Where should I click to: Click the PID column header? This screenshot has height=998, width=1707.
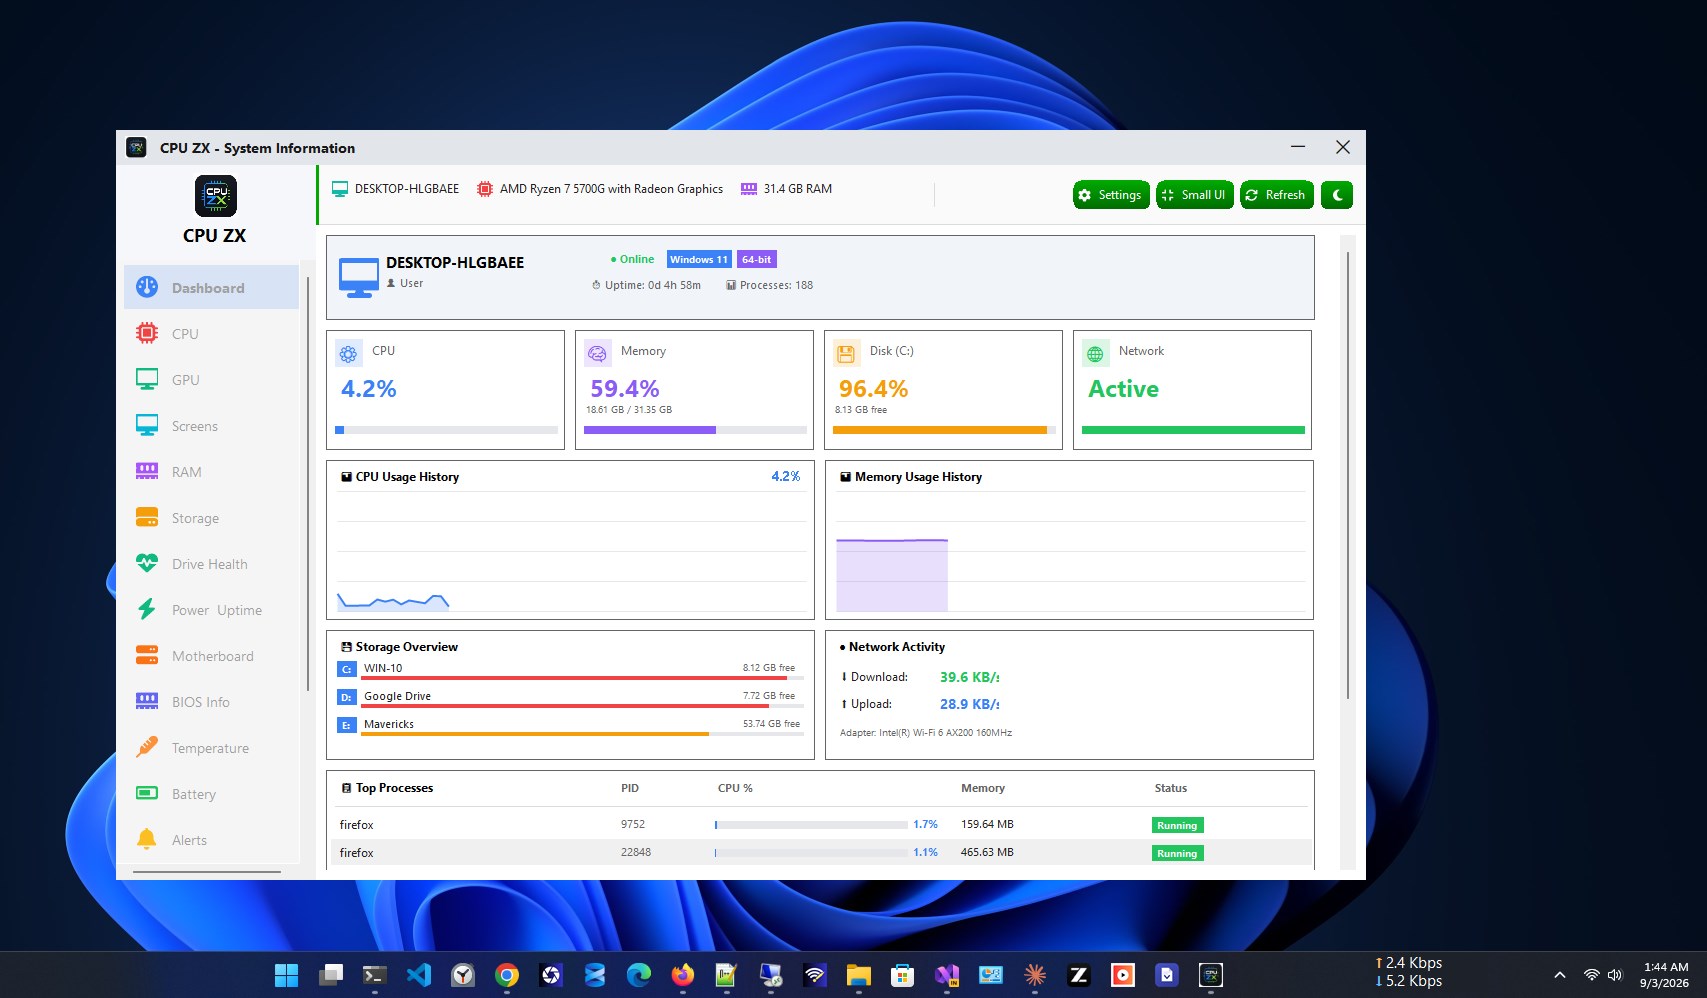[630, 788]
